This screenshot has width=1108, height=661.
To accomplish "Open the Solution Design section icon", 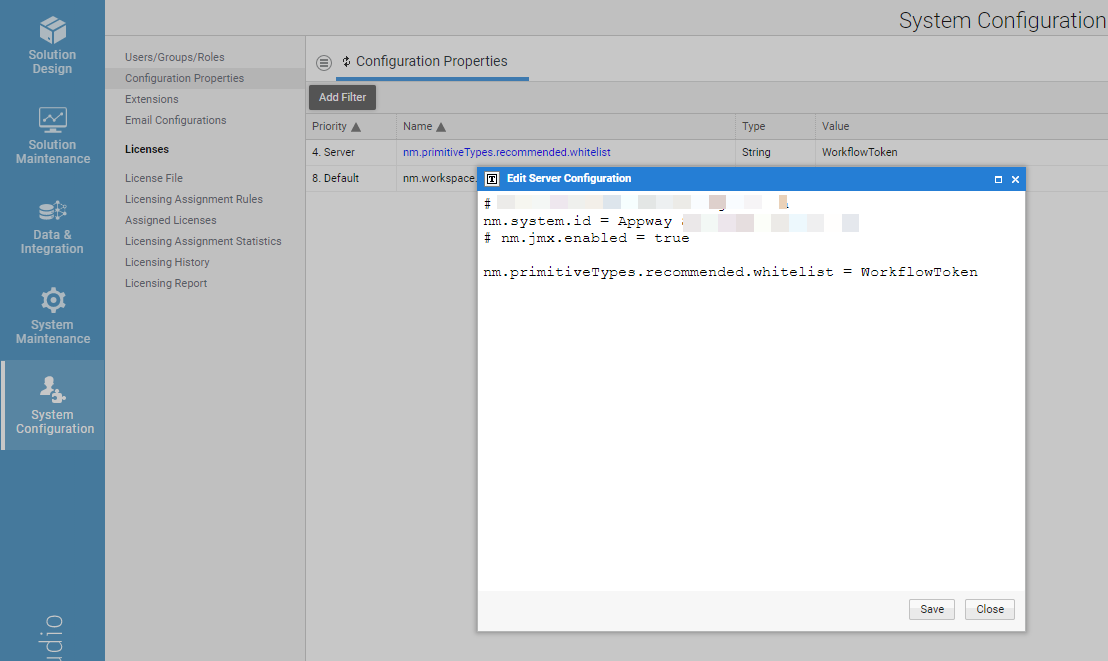I will pyautogui.click(x=52, y=30).
